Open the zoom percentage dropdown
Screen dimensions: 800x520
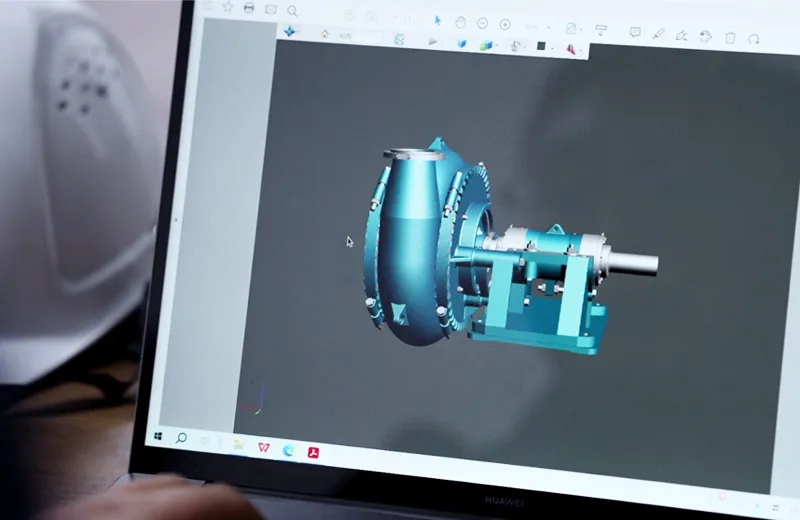click(537, 26)
